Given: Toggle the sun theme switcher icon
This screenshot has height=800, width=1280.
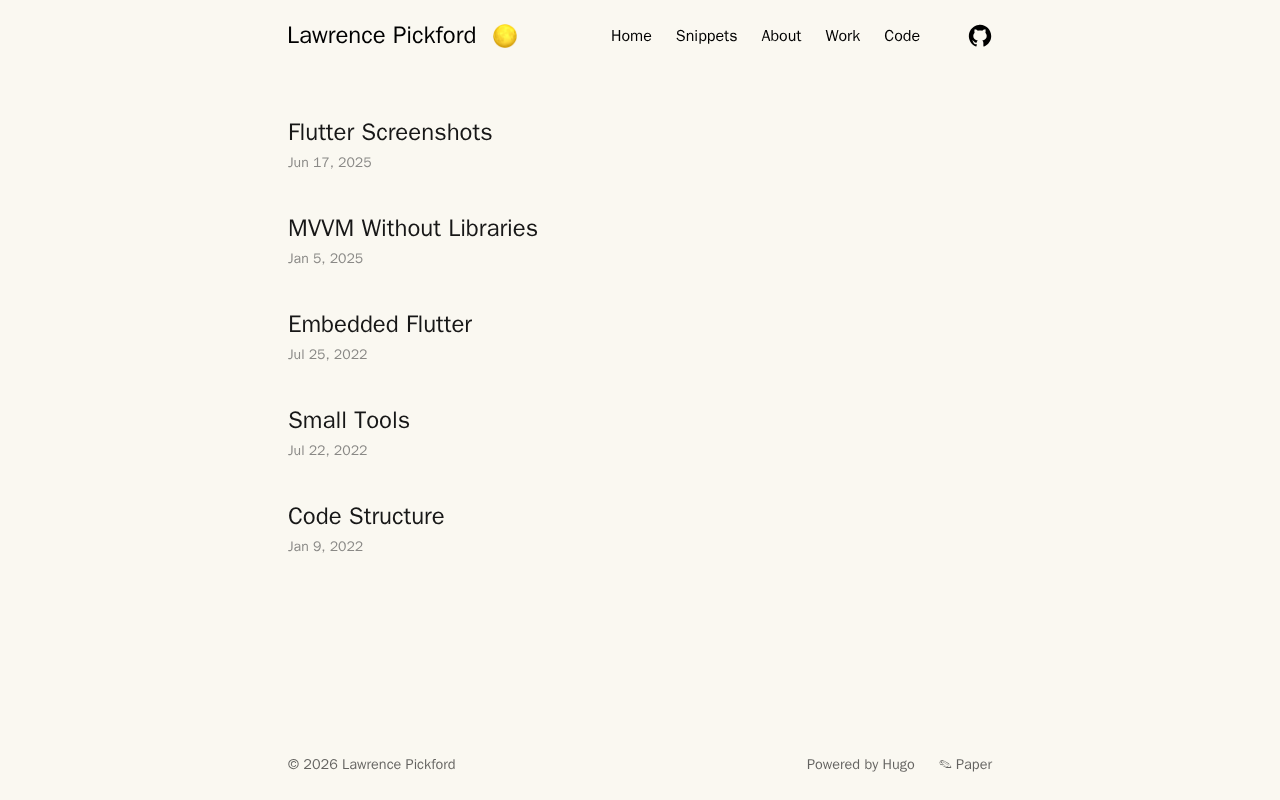Looking at the screenshot, I should (505, 36).
